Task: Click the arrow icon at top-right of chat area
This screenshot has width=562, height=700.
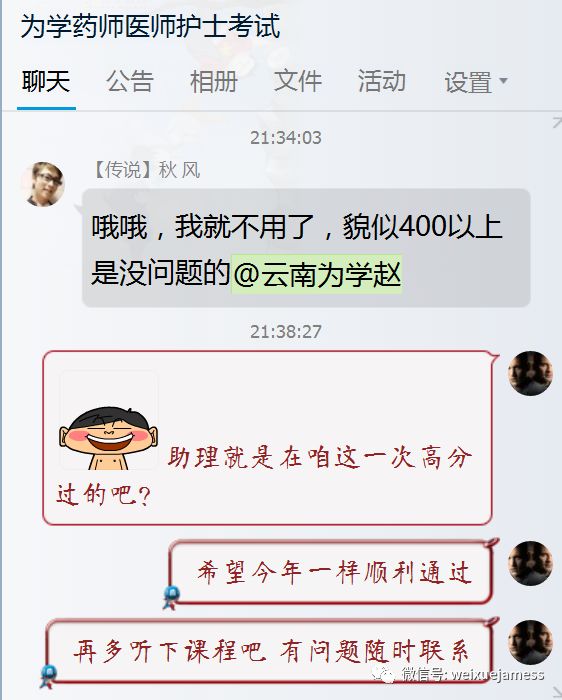Action: coord(557,122)
